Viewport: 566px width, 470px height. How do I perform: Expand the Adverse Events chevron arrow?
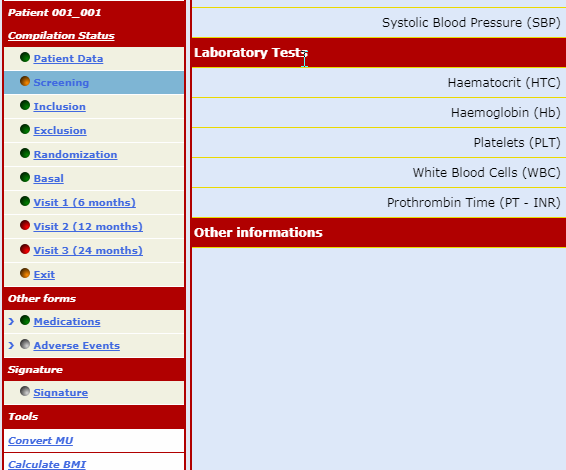(11, 345)
